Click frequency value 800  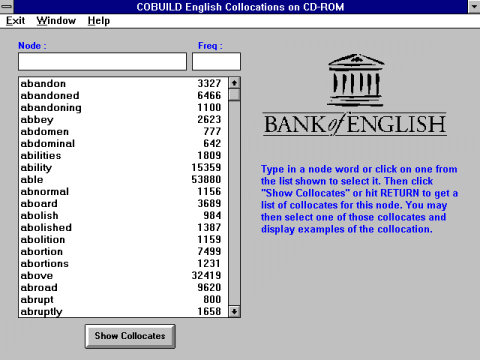click(x=212, y=299)
